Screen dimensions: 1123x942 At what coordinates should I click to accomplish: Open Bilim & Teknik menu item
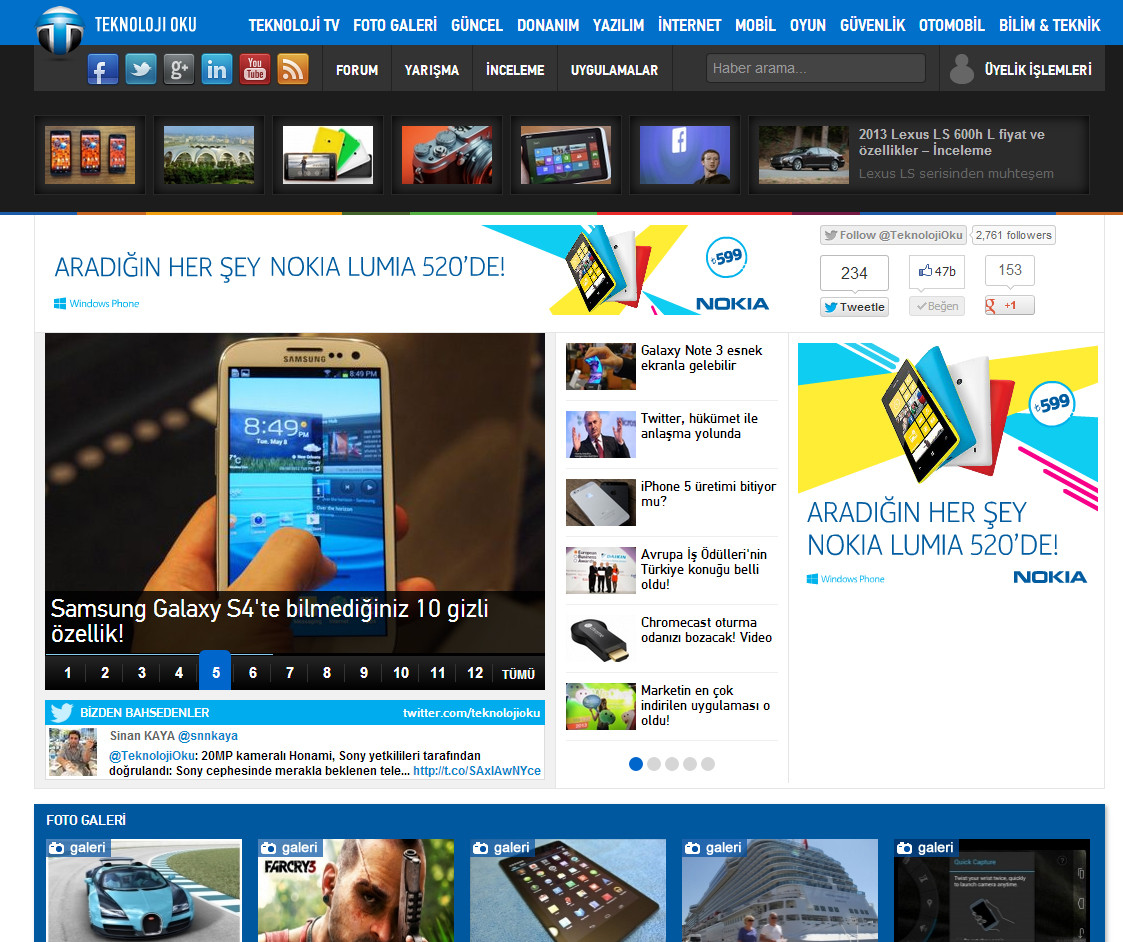point(1049,25)
